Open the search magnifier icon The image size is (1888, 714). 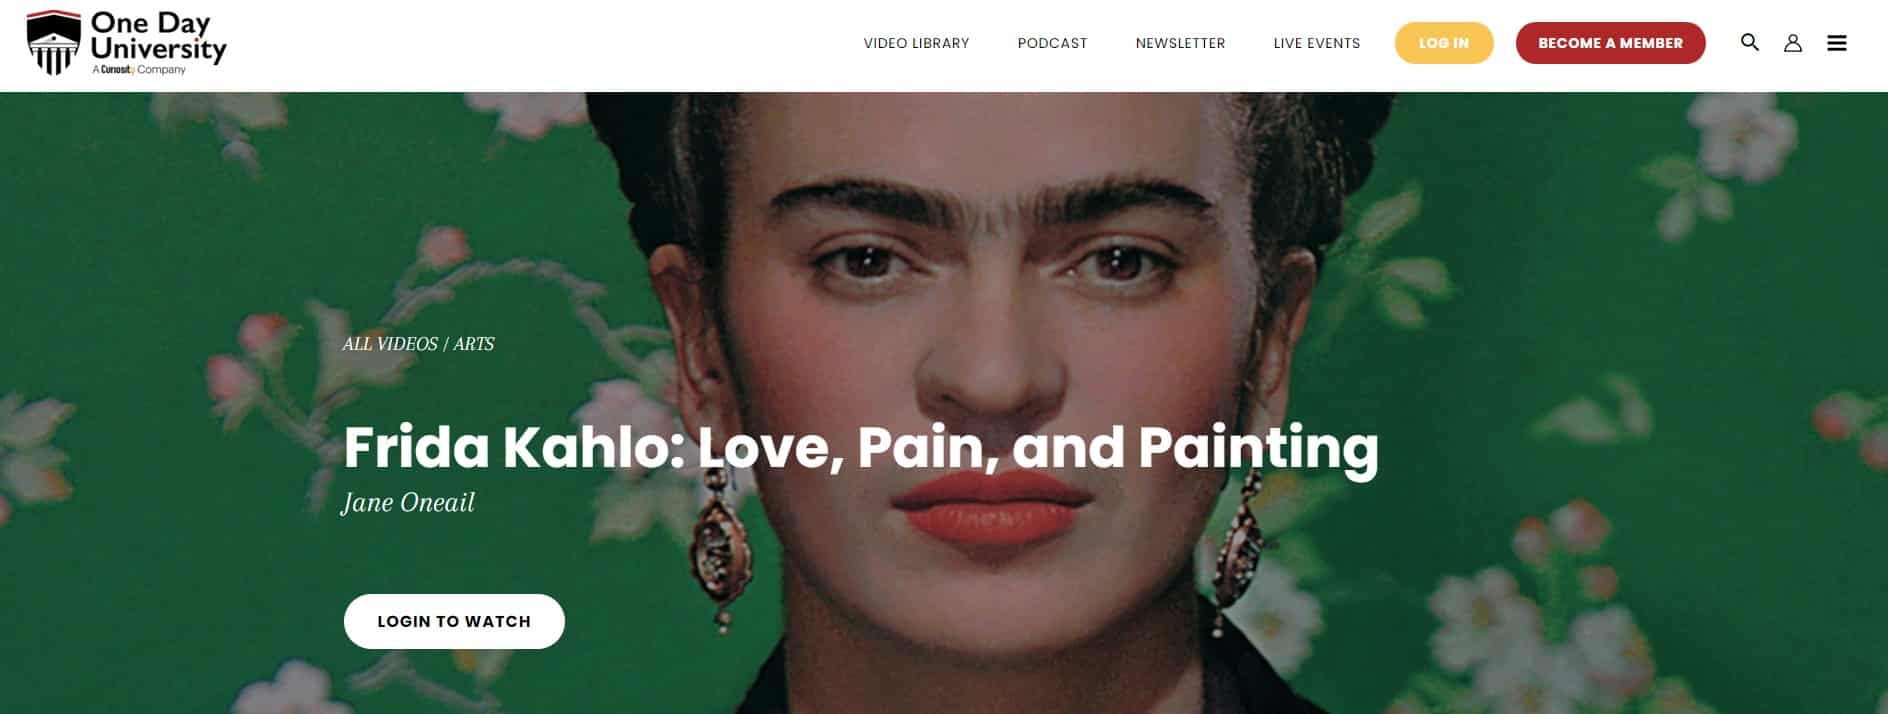coord(1749,42)
